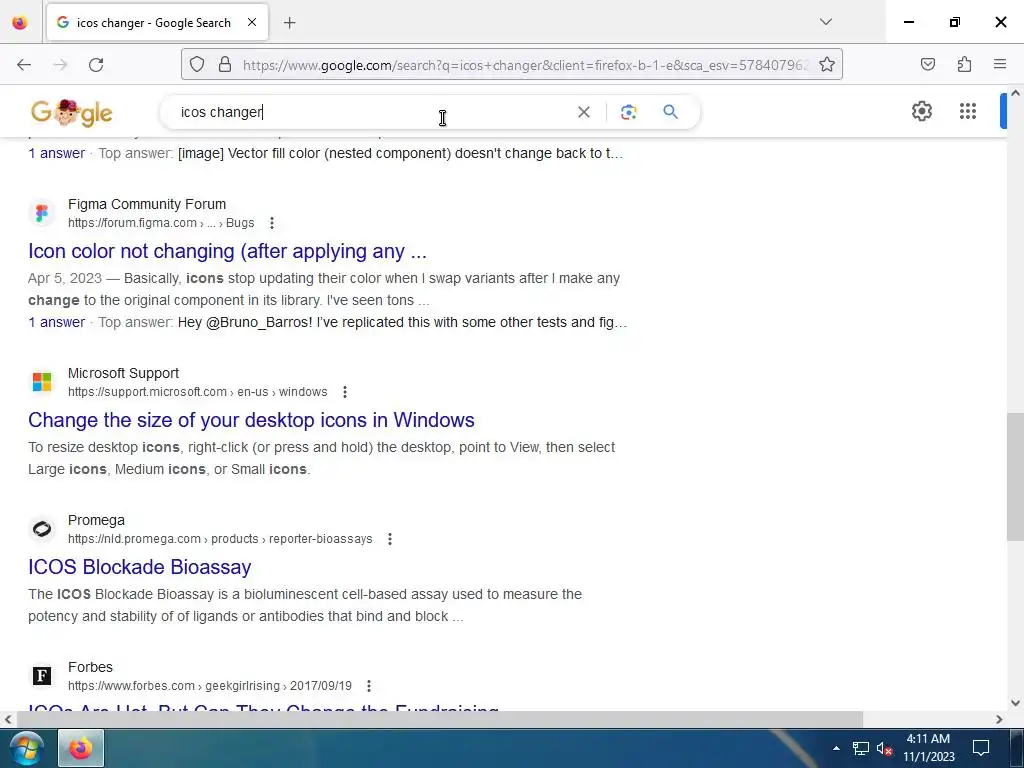Click 'https://nld.promega.com' breadcrumb text

[135, 539]
